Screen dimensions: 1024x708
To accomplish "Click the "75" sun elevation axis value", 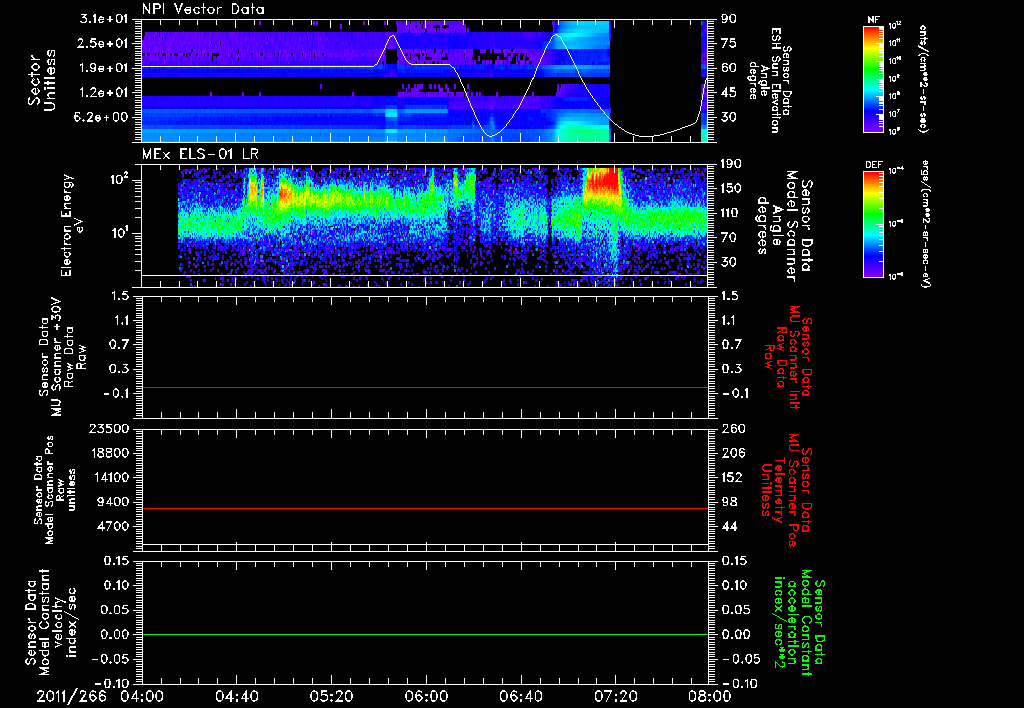I will pos(729,43).
